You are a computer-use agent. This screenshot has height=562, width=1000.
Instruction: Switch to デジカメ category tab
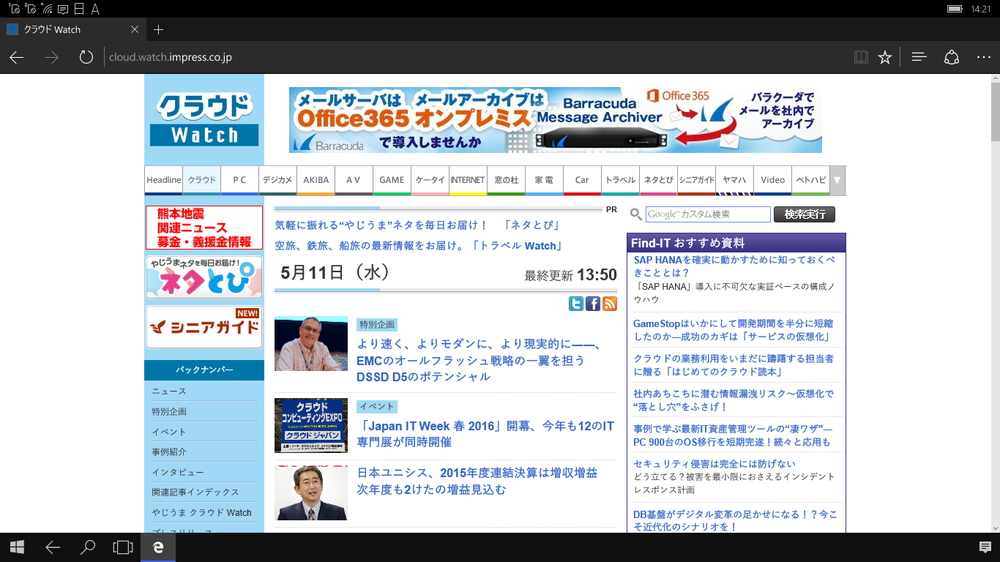pos(277,180)
